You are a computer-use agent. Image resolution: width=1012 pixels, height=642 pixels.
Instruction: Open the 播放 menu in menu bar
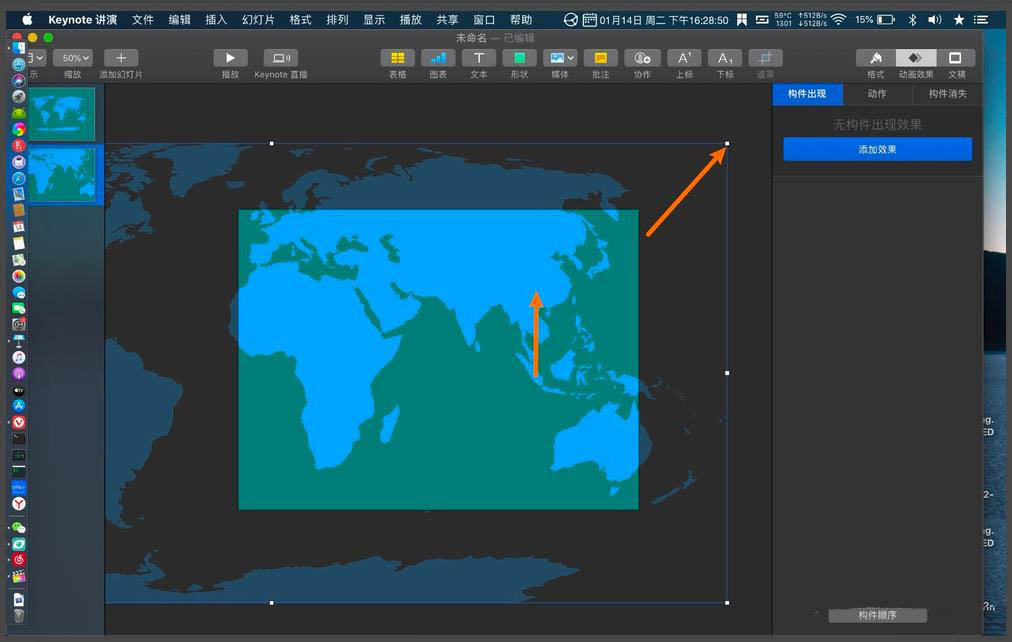click(x=410, y=20)
